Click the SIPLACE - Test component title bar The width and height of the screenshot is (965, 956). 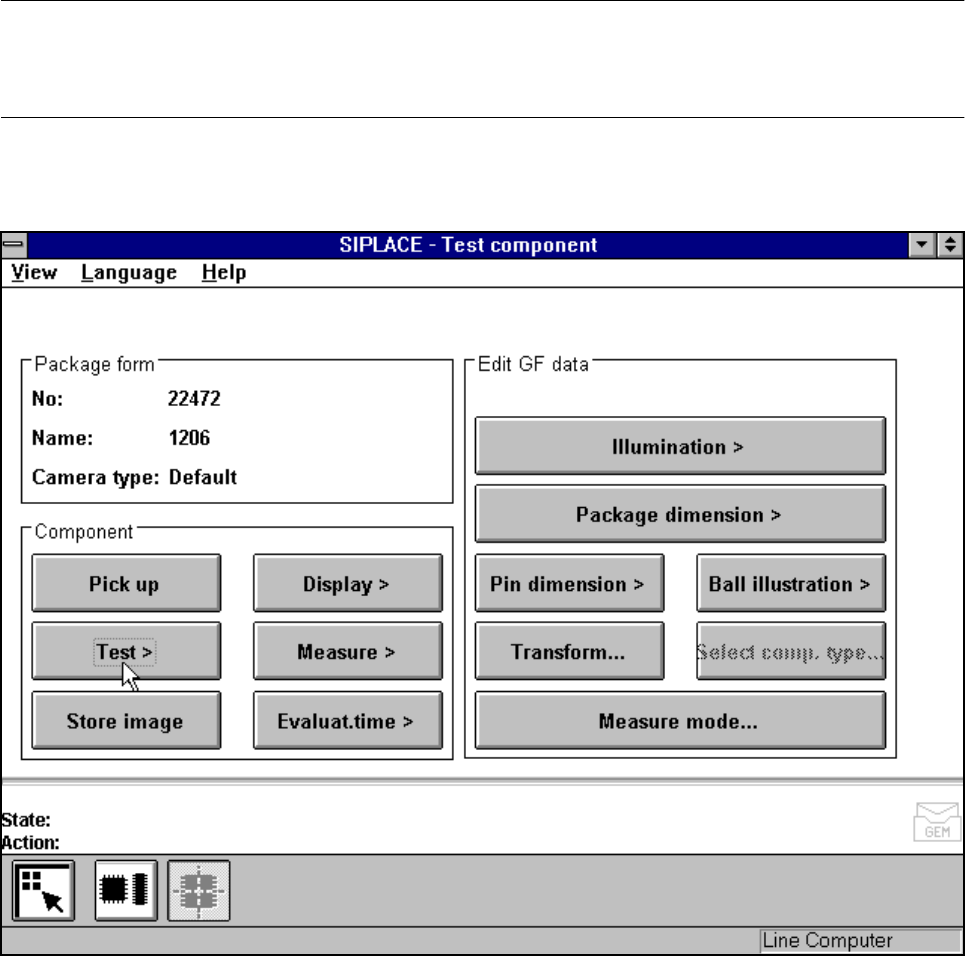pyautogui.click(x=468, y=244)
